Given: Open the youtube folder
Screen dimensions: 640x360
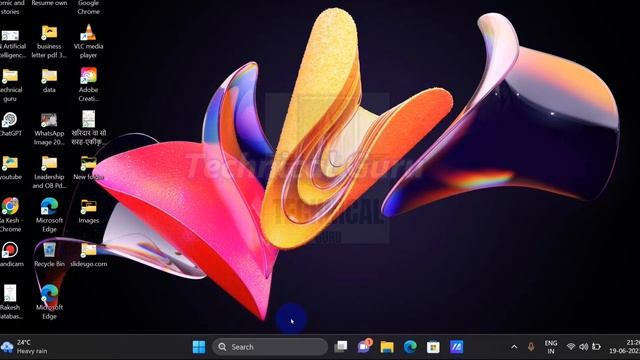Looking at the screenshot, I should [10, 167].
